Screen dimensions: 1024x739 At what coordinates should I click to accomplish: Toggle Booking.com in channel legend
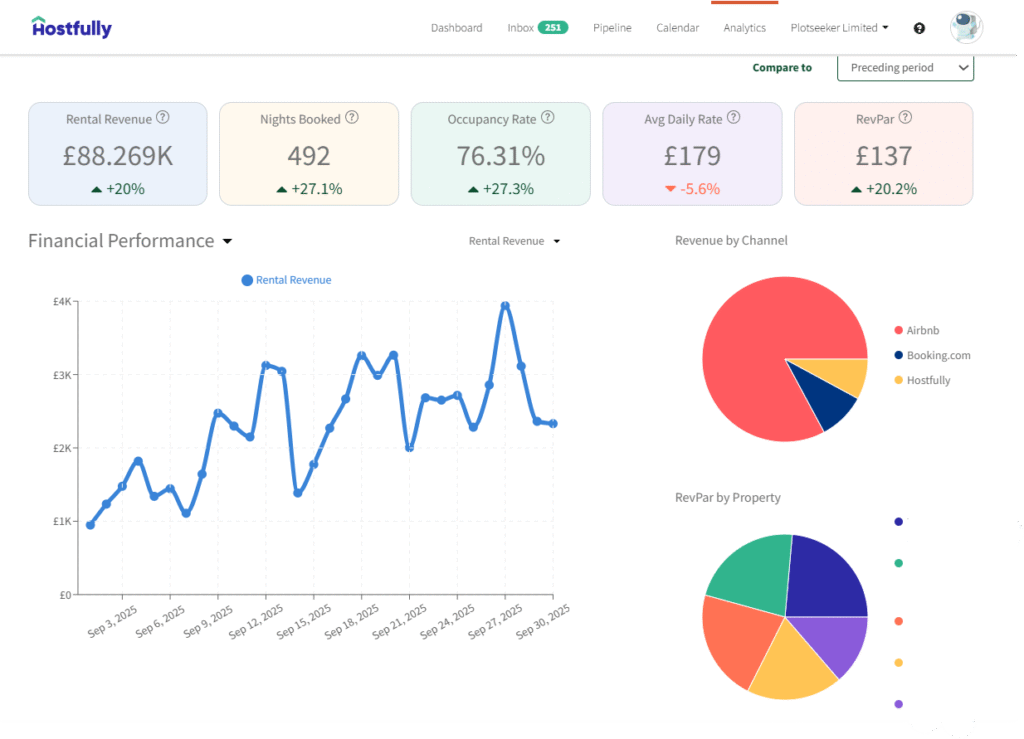pos(937,355)
